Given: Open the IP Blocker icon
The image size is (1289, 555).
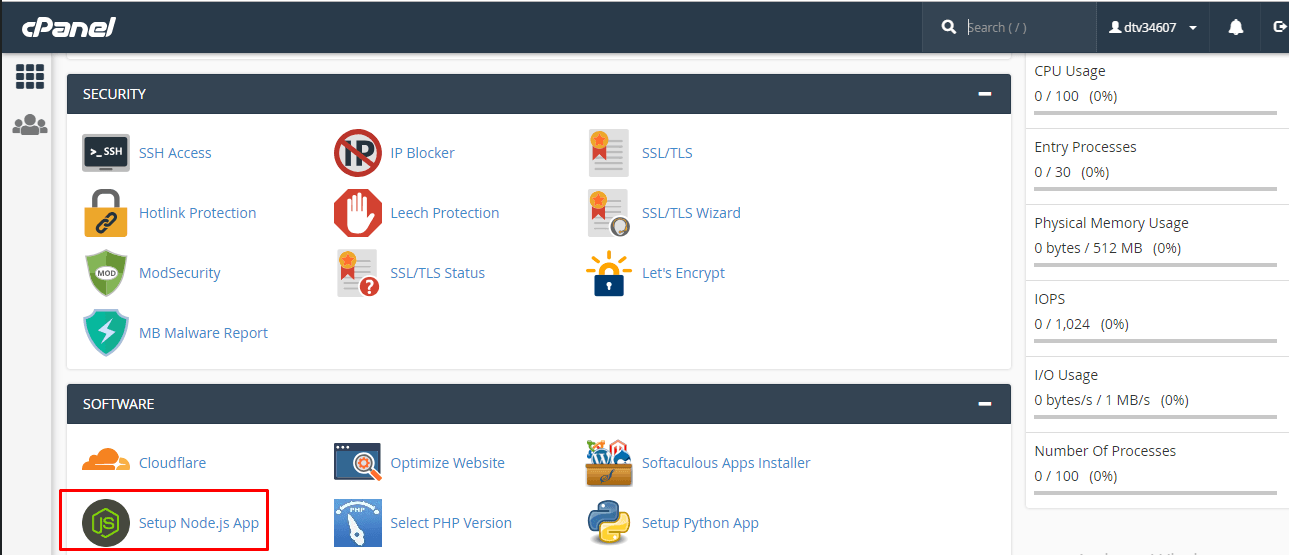Looking at the screenshot, I should (357, 153).
